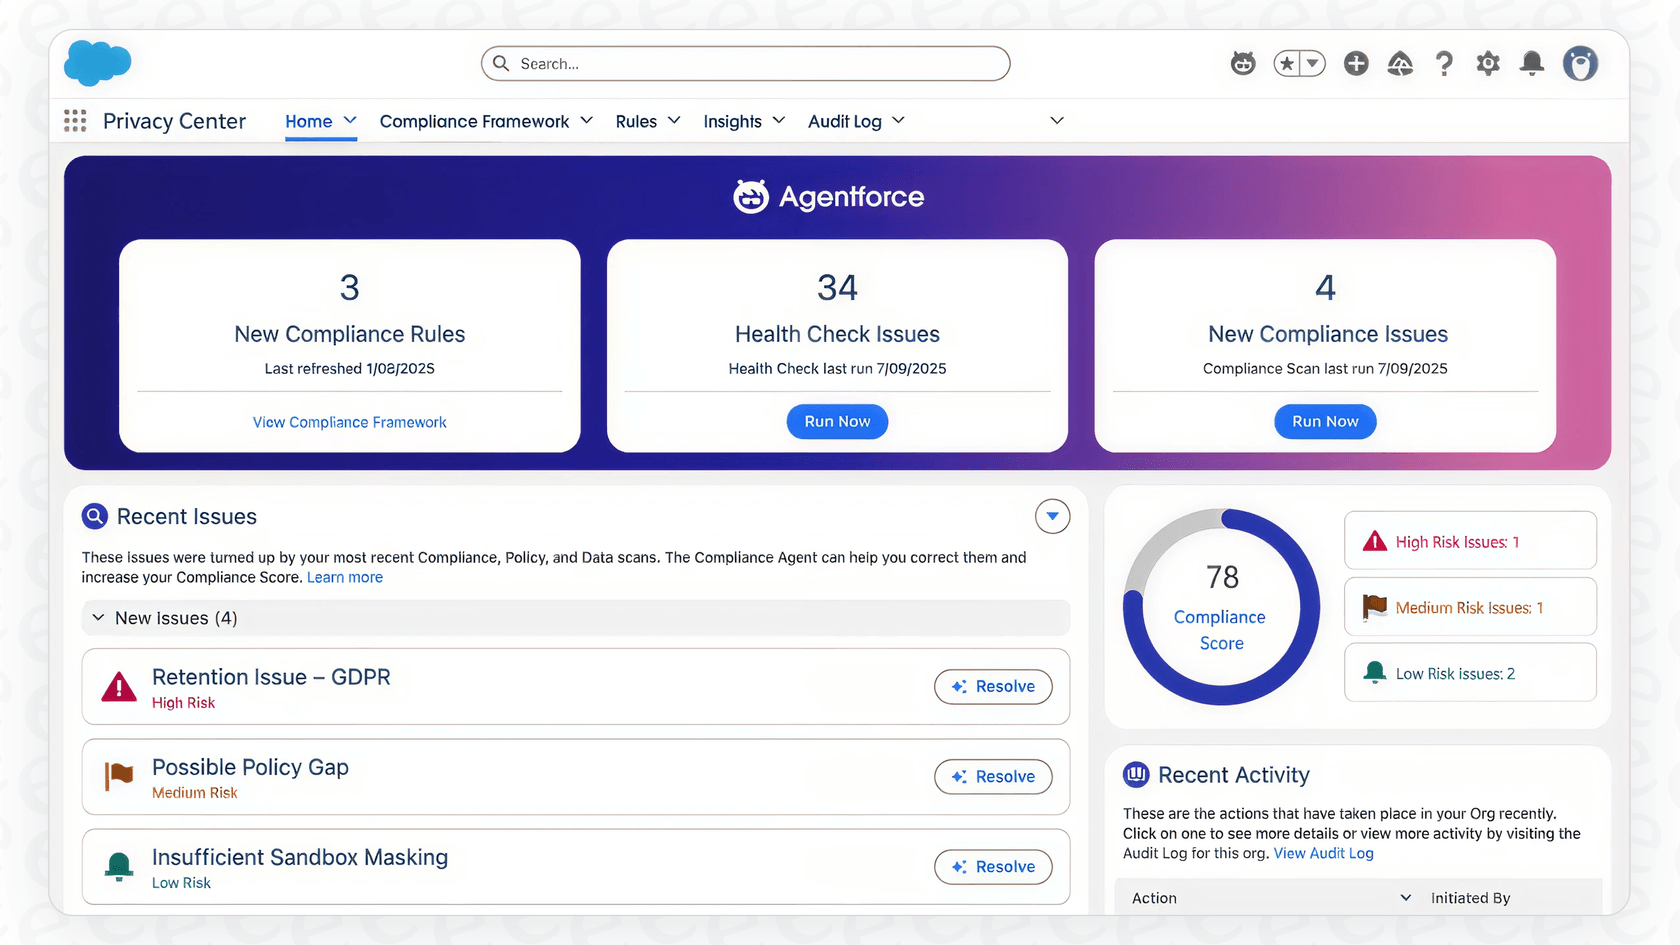Open the user avatar profile menu
The width and height of the screenshot is (1680, 945).
pos(1581,63)
